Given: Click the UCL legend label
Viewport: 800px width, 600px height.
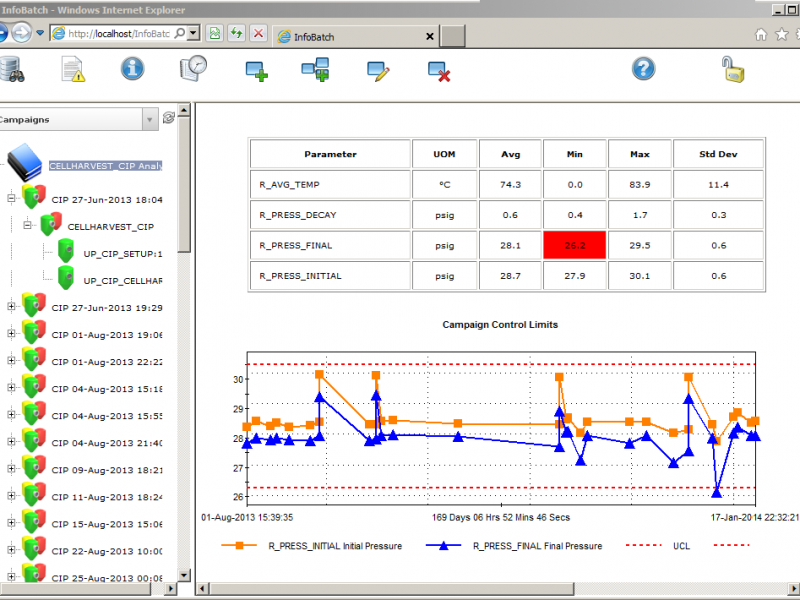Looking at the screenshot, I should pyautogui.click(x=681, y=546).
